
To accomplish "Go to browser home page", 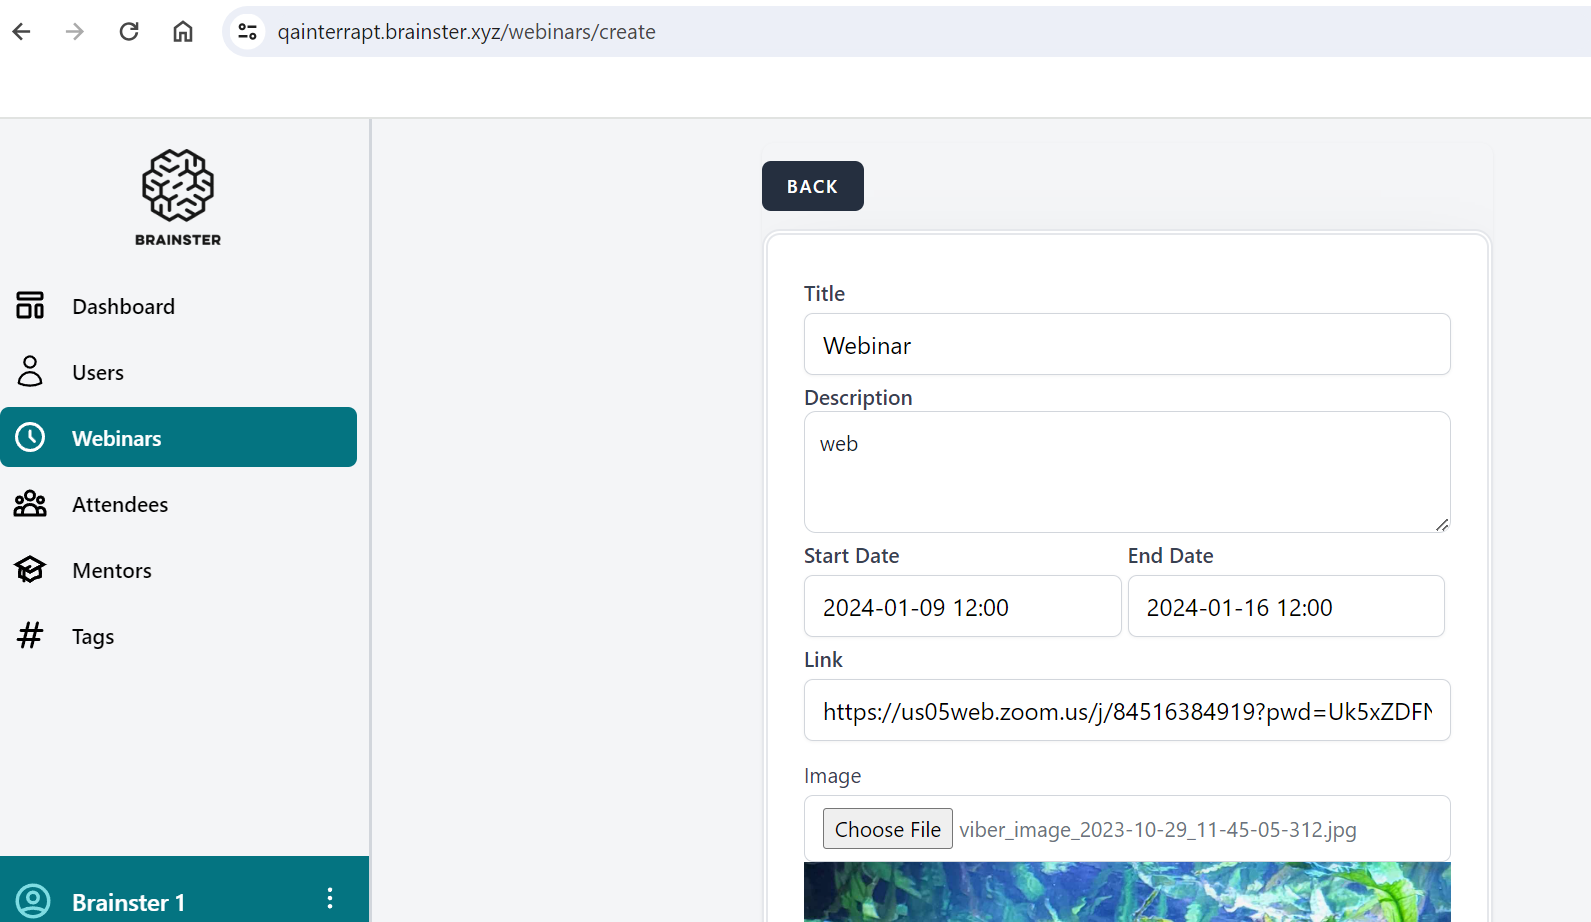I will tap(183, 32).
